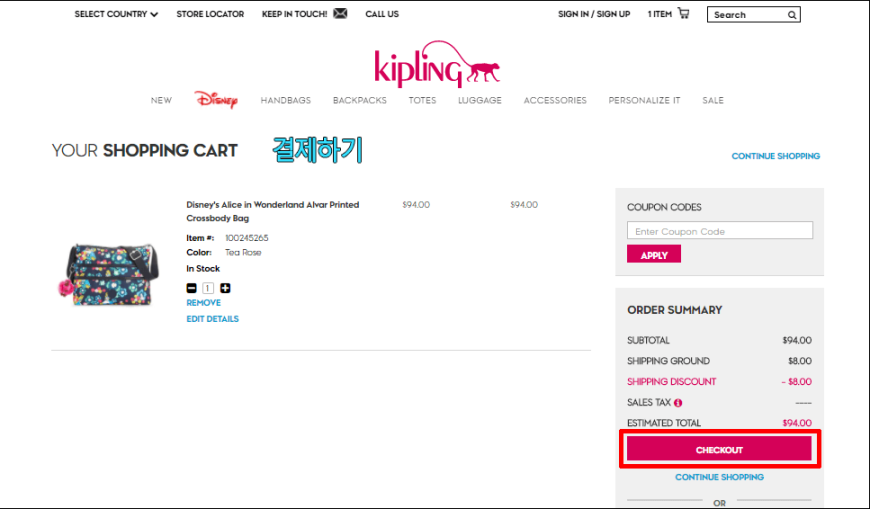Open the Luggage menu
Screen dimensions: 870x509
pyautogui.click(x=480, y=100)
